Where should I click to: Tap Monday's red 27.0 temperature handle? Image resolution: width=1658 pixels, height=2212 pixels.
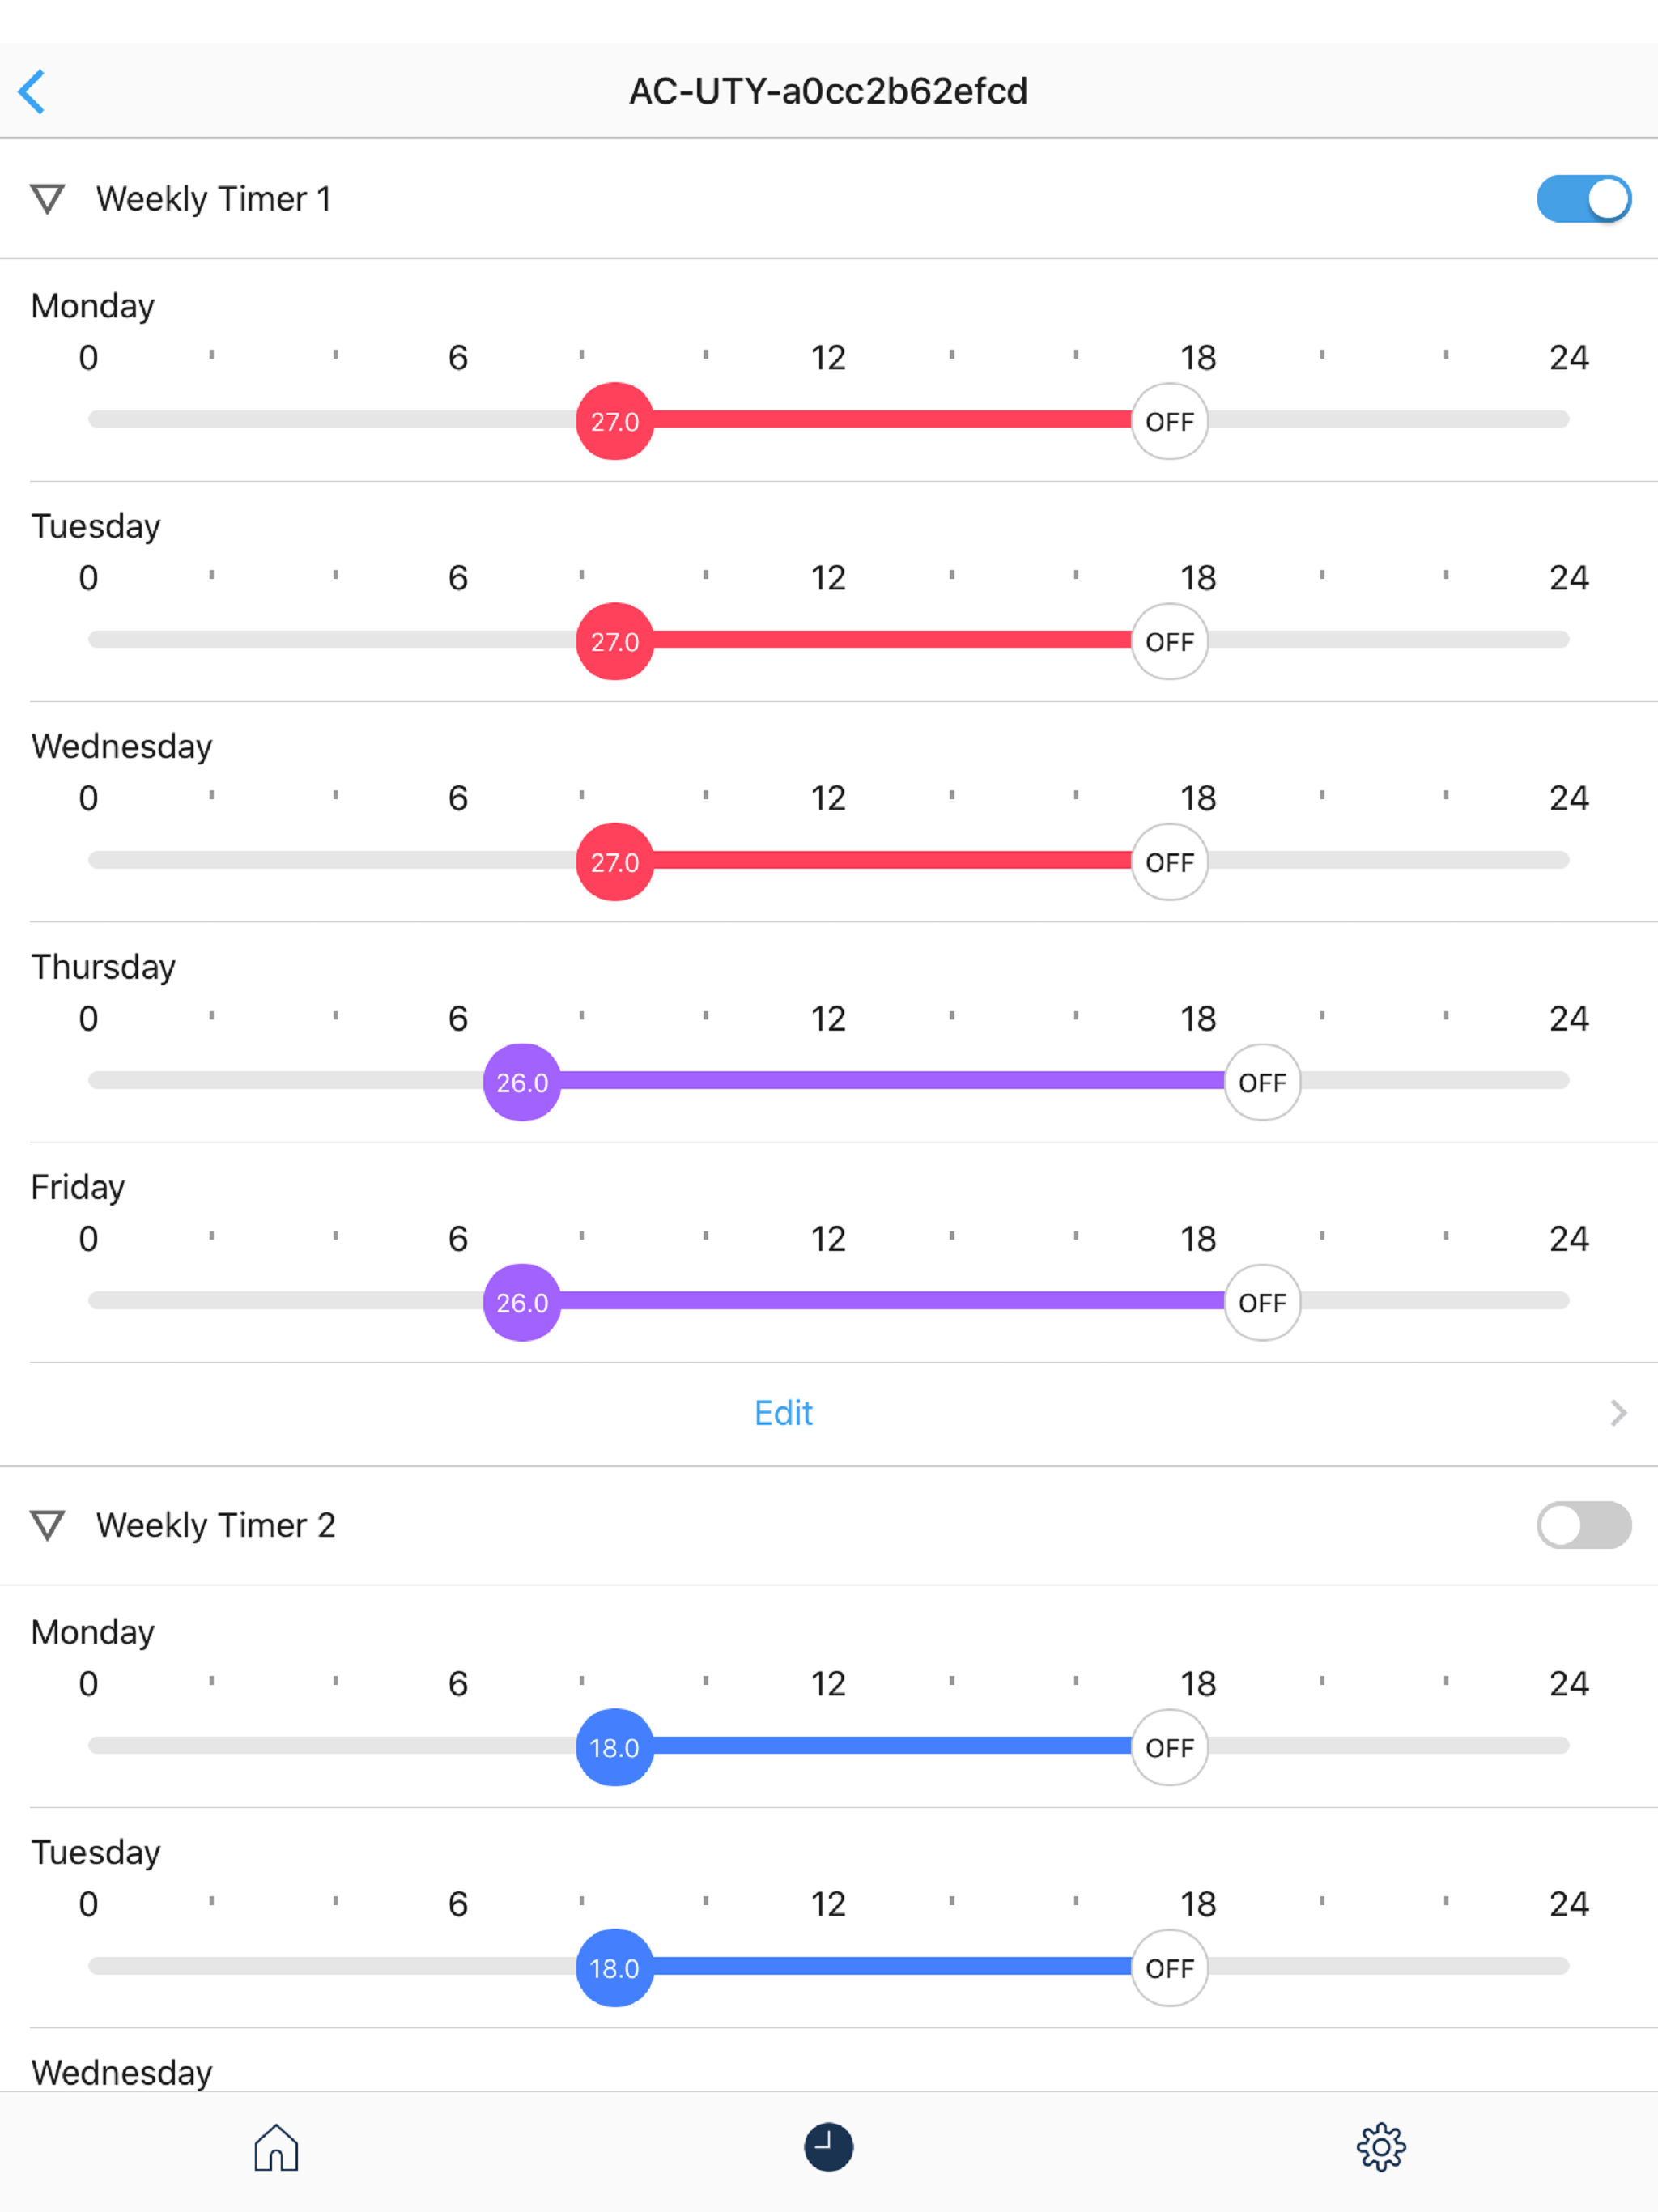pos(615,421)
